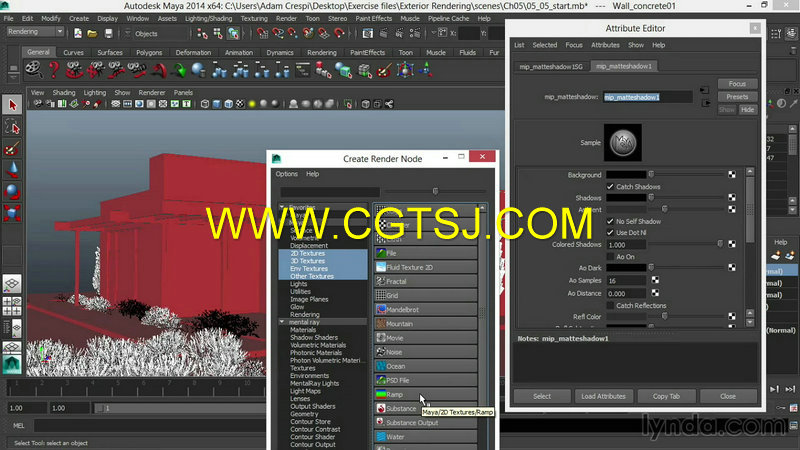
Task: Click the Noise texture node icon
Action: [381, 352]
